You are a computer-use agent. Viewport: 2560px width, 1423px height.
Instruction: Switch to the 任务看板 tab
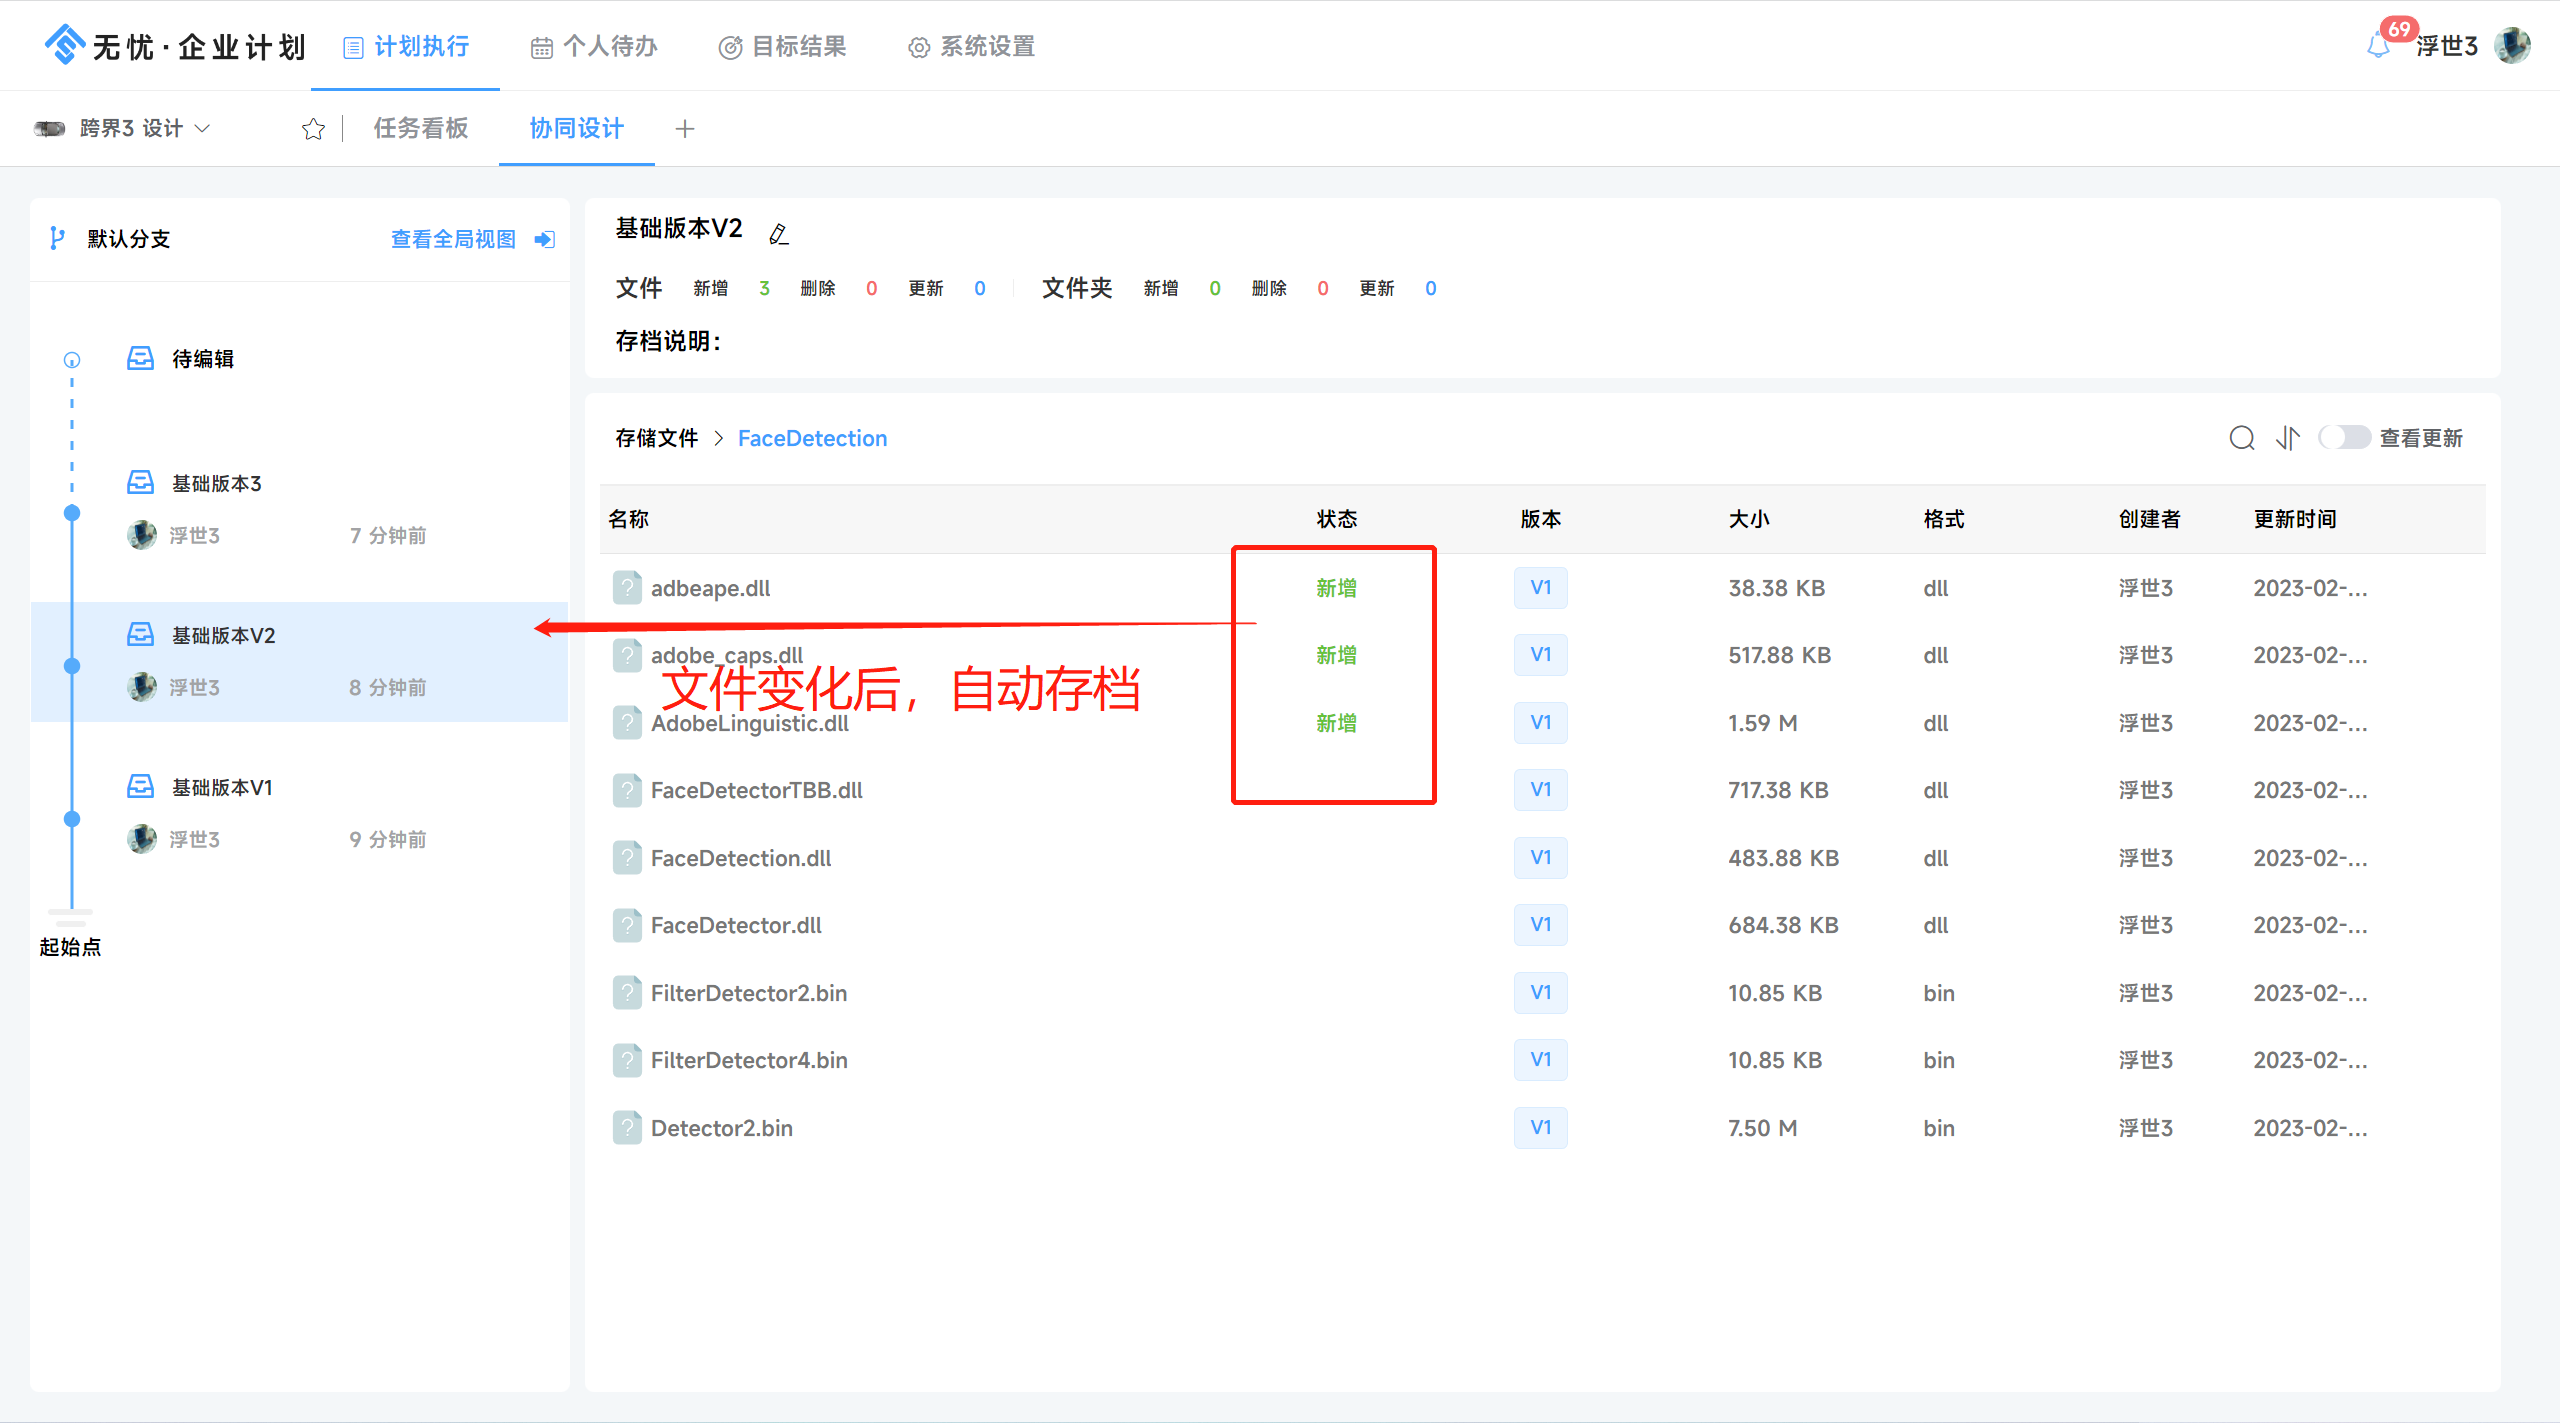(x=421, y=128)
